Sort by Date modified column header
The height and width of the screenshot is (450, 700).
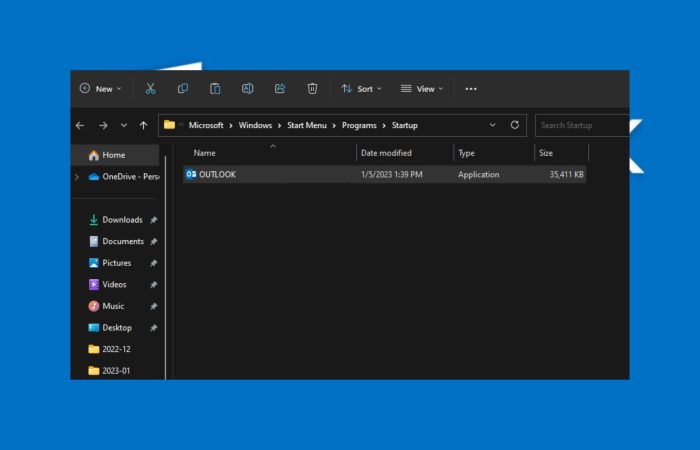coord(386,153)
